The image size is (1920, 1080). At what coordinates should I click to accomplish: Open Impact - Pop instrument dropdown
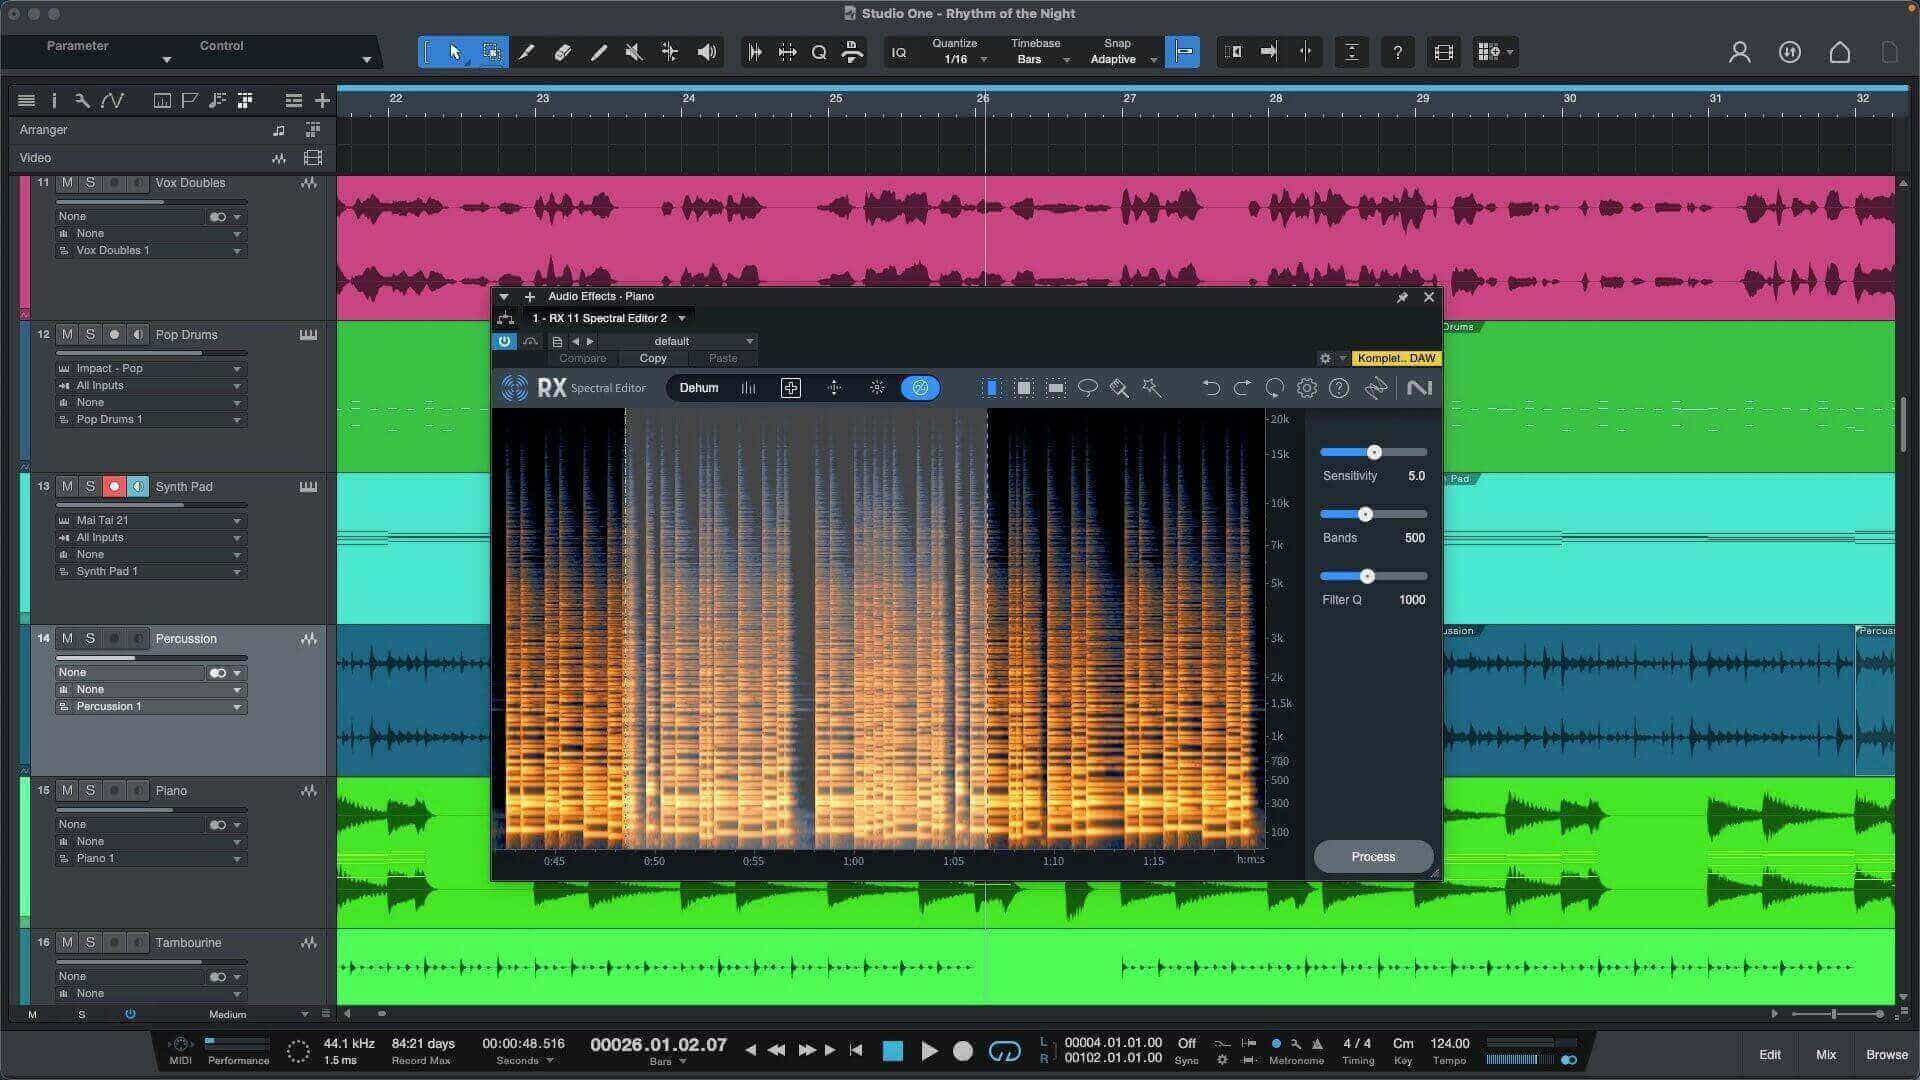(151, 369)
